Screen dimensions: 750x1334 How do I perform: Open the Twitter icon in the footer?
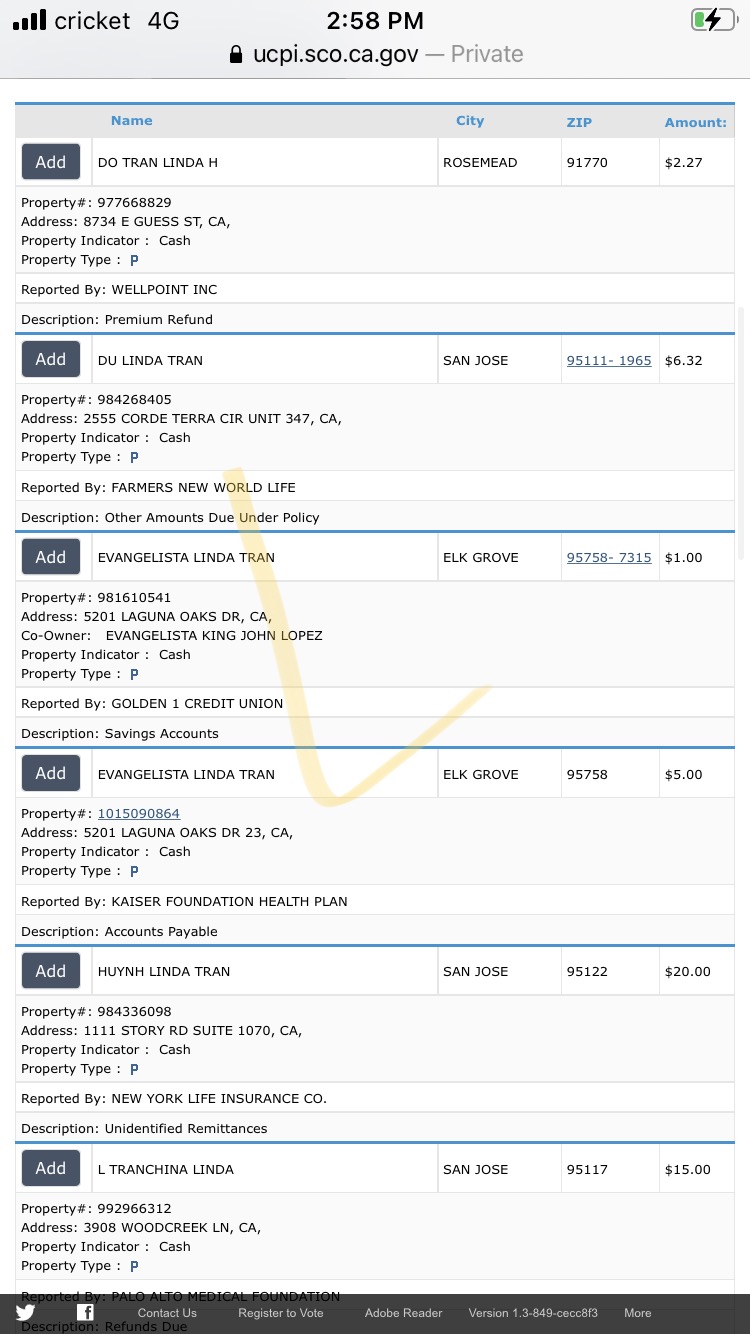pyautogui.click(x=25, y=1313)
